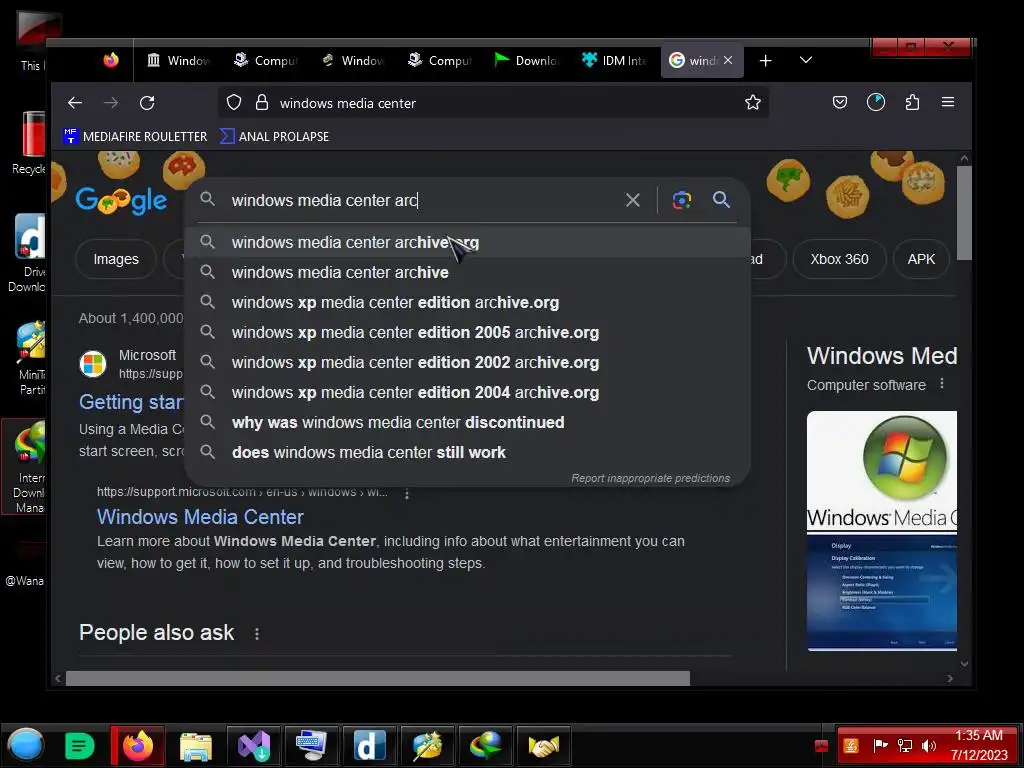Click Report inappropriate predictions link
Viewport: 1024px width, 768px height.
pos(650,478)
